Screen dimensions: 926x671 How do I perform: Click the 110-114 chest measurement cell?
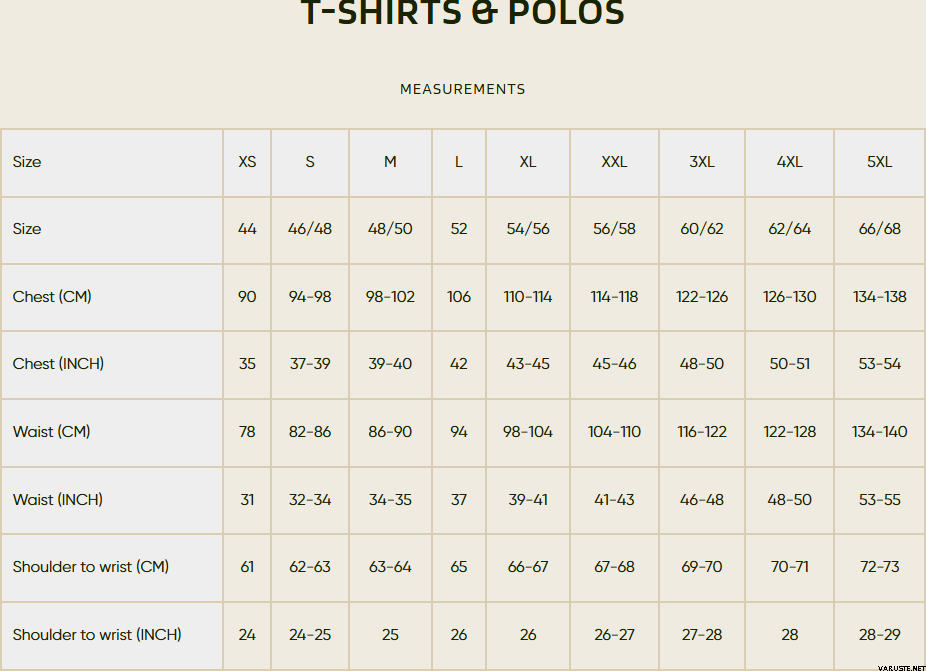(x=528, y=297)
